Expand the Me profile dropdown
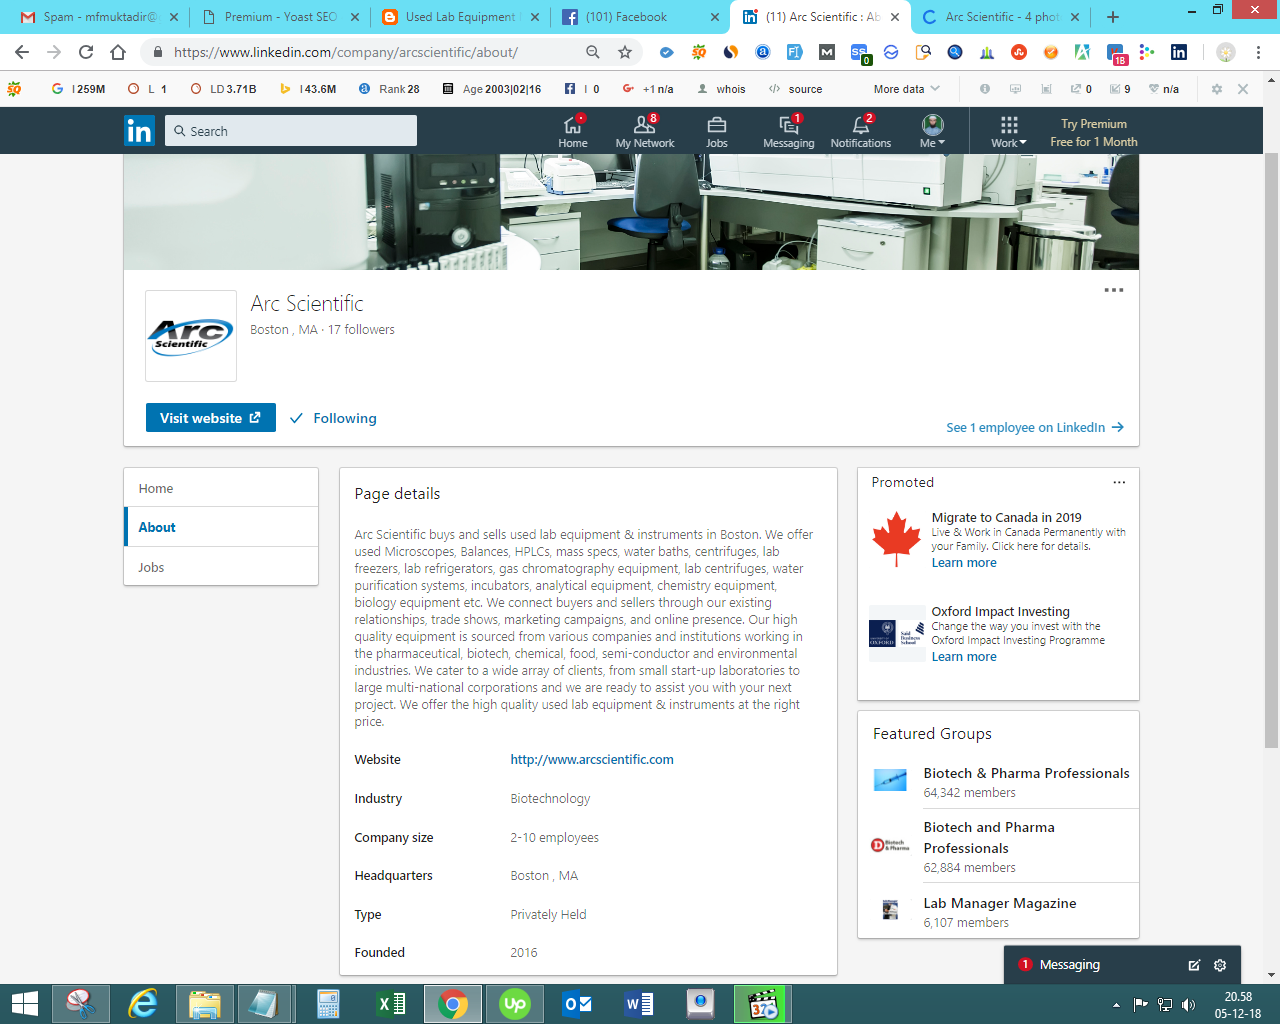 point(933,131)
